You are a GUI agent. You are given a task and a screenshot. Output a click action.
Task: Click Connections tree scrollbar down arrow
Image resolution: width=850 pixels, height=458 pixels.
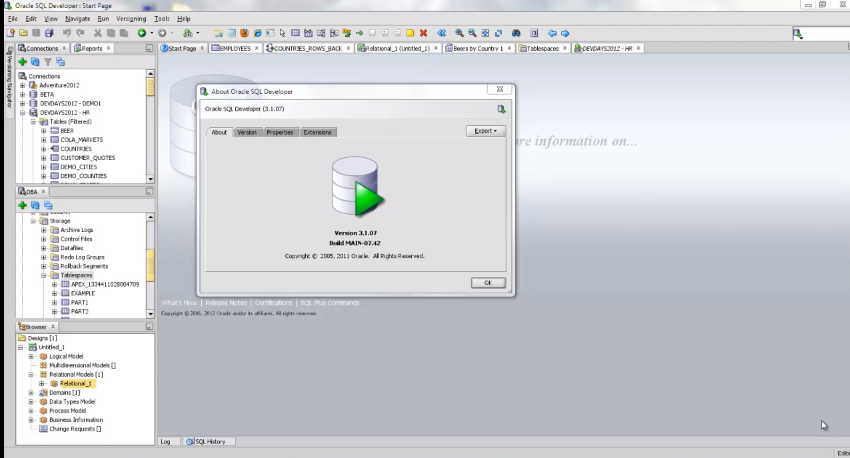(150, 179)
